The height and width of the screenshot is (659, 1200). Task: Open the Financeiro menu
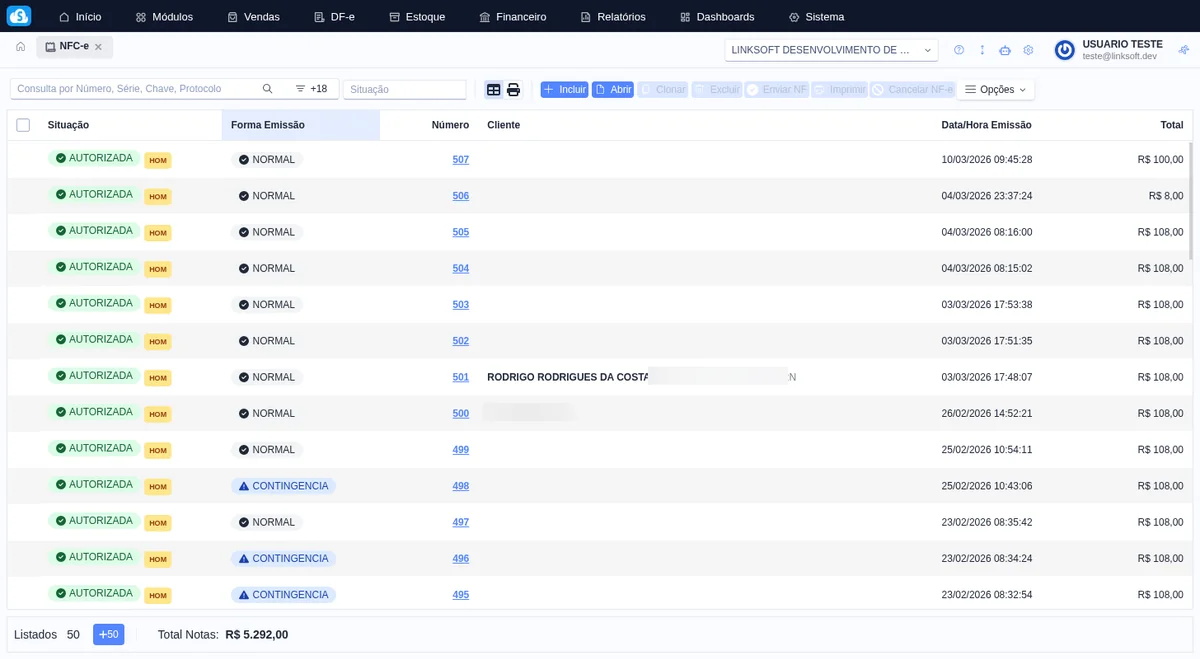512,17
